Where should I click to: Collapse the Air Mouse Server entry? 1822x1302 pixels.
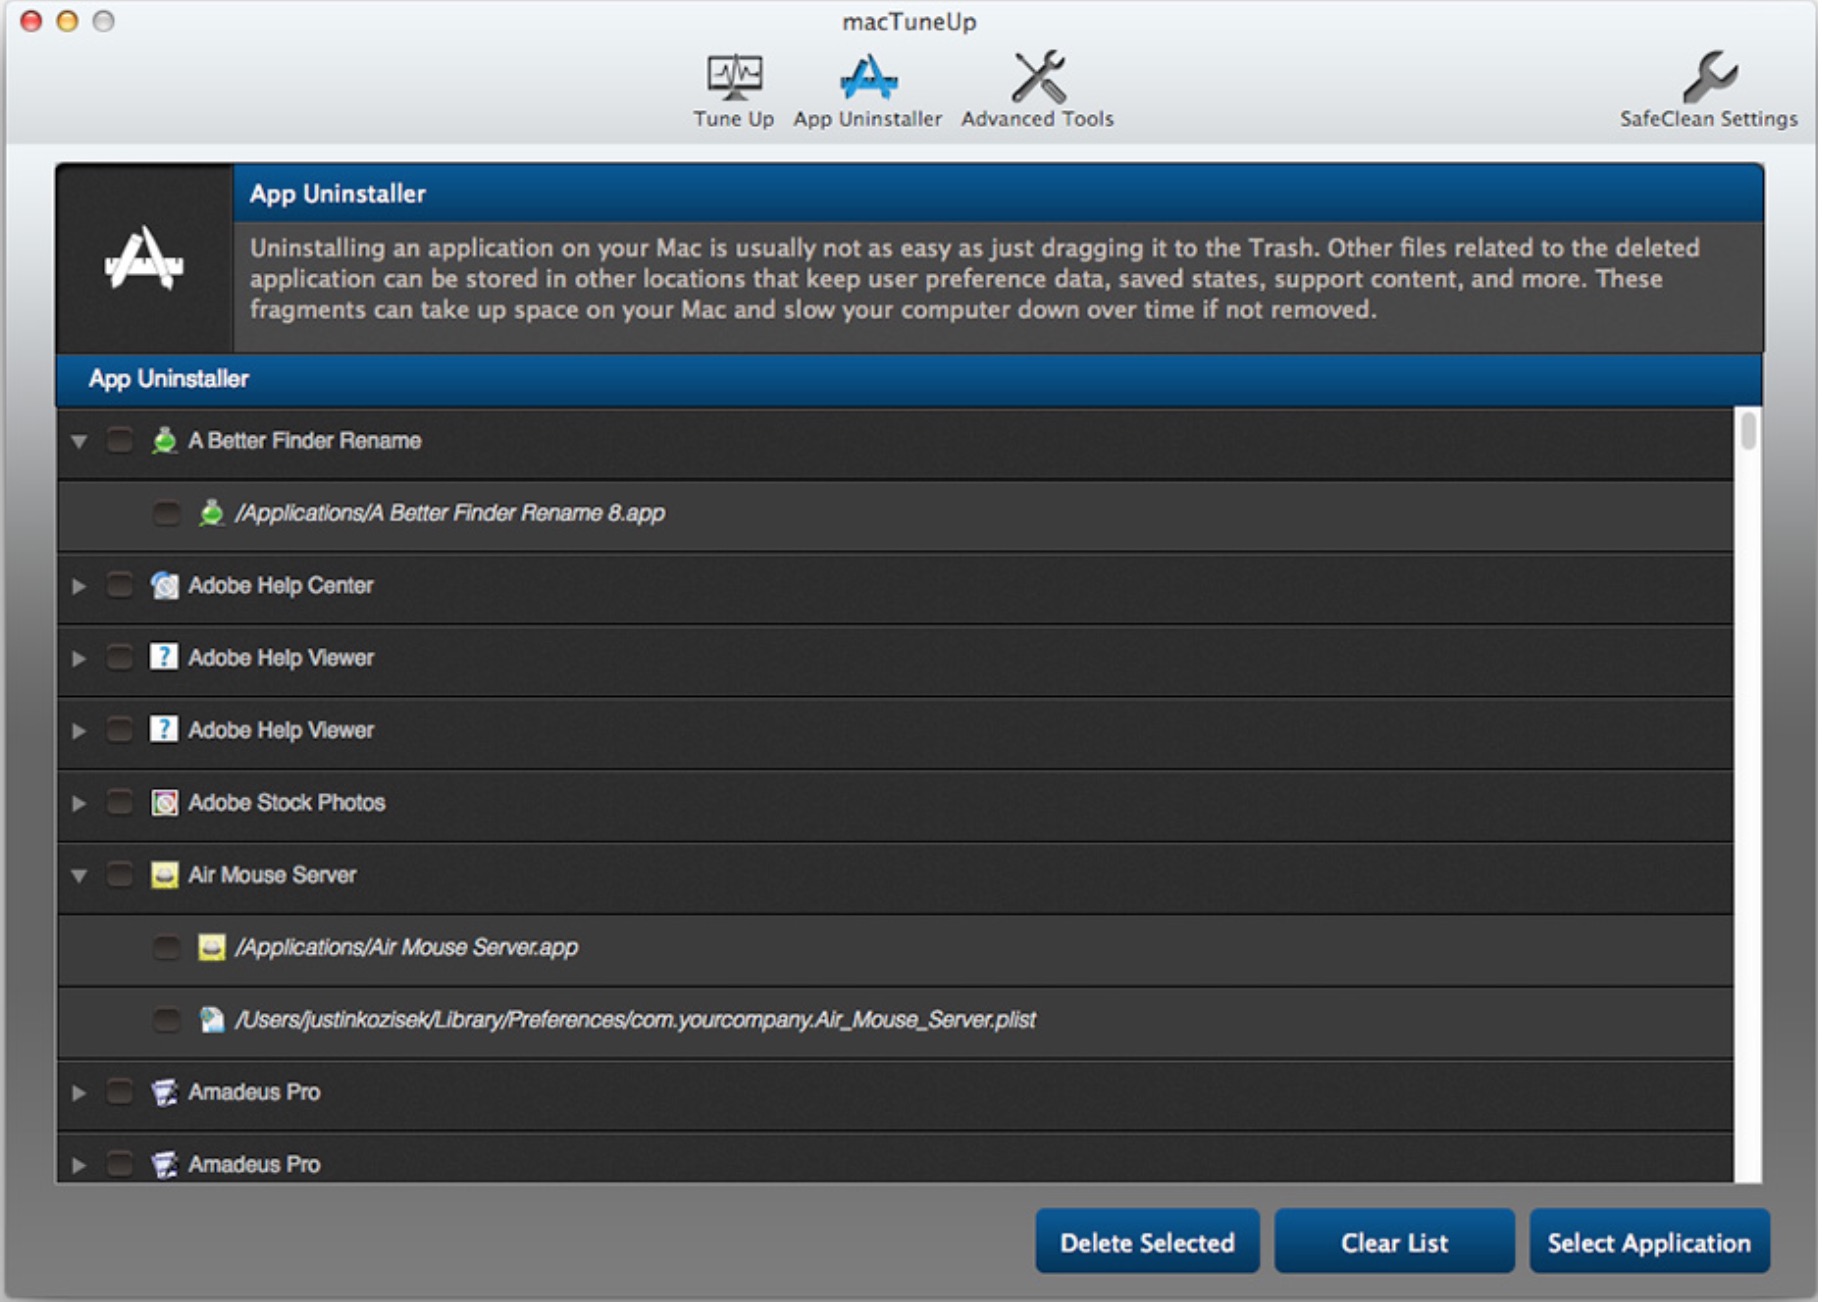pyautogui.click(x=79, y=876)
